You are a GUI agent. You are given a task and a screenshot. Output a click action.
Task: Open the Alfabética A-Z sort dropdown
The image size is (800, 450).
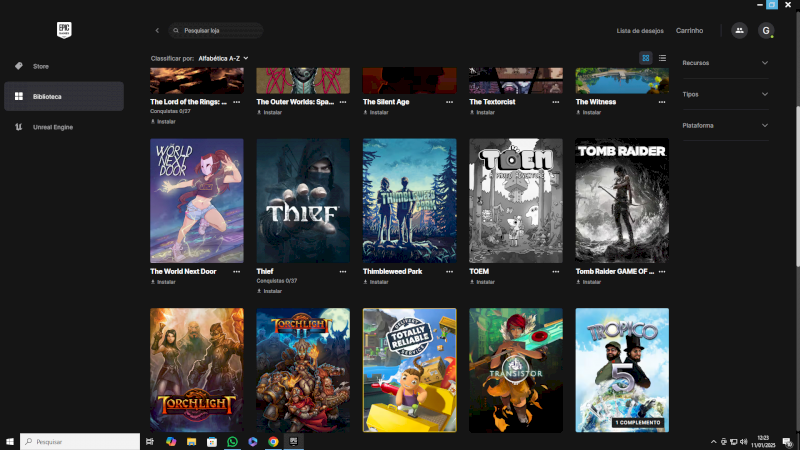pyautogui.click(x=223, y=59)
